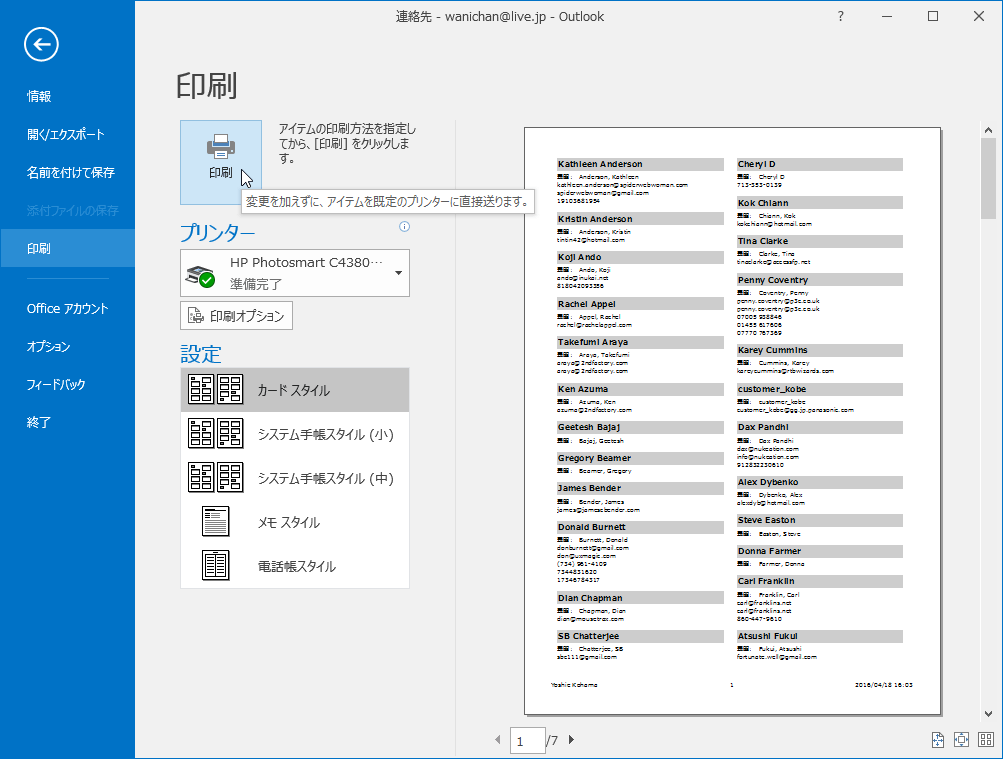Select カード スタイル print style
The height and width of the screenshot is (759, 1003).
coord(295,390)
